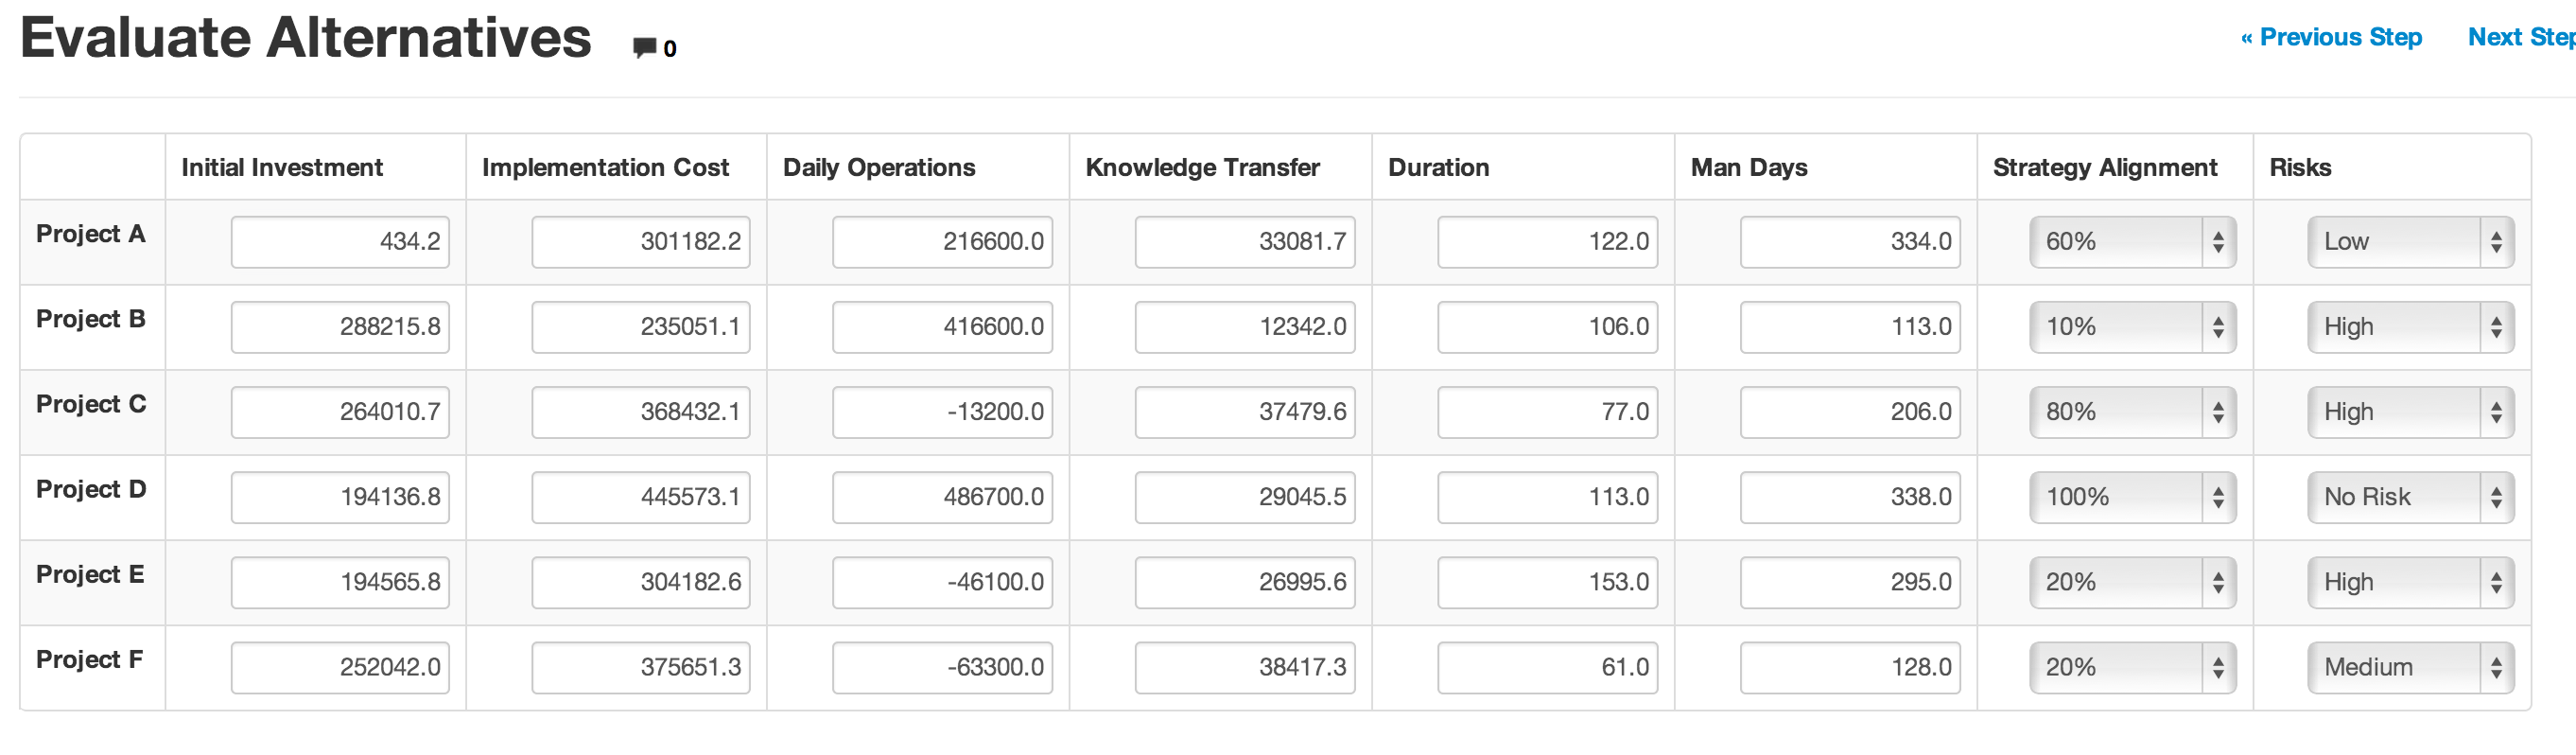Click the Implementation Cost field for Project C
The image size is (2576, 755).
pyautogui.click(x=640, y=411)
